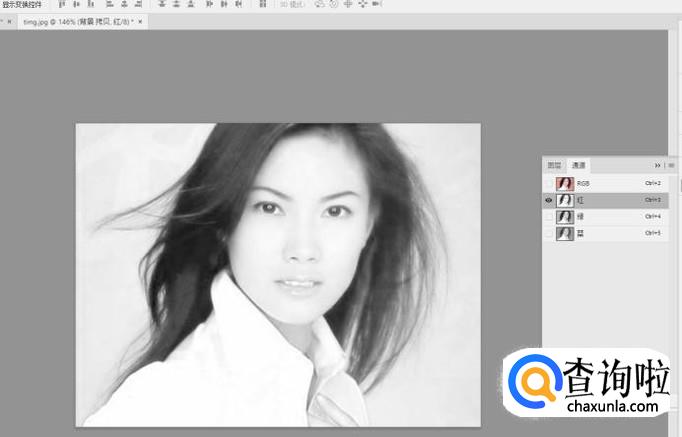Click the 蓝 channel thumbnail
Screen dimensions: 682x437
[565, 234]
